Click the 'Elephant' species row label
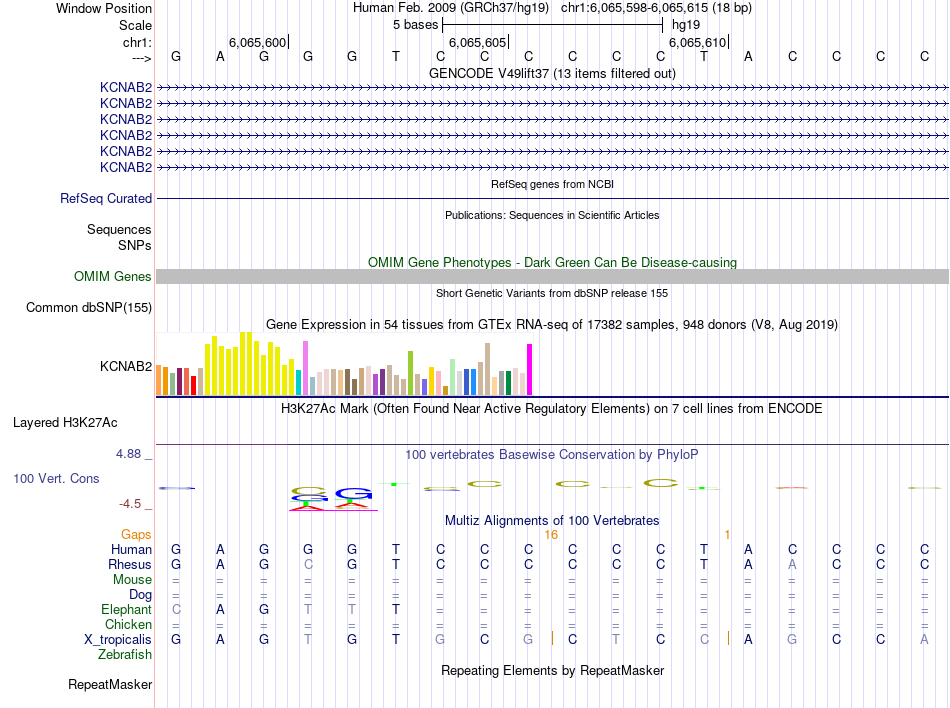Viewport: 950px width, 708px height. (127, 610)
